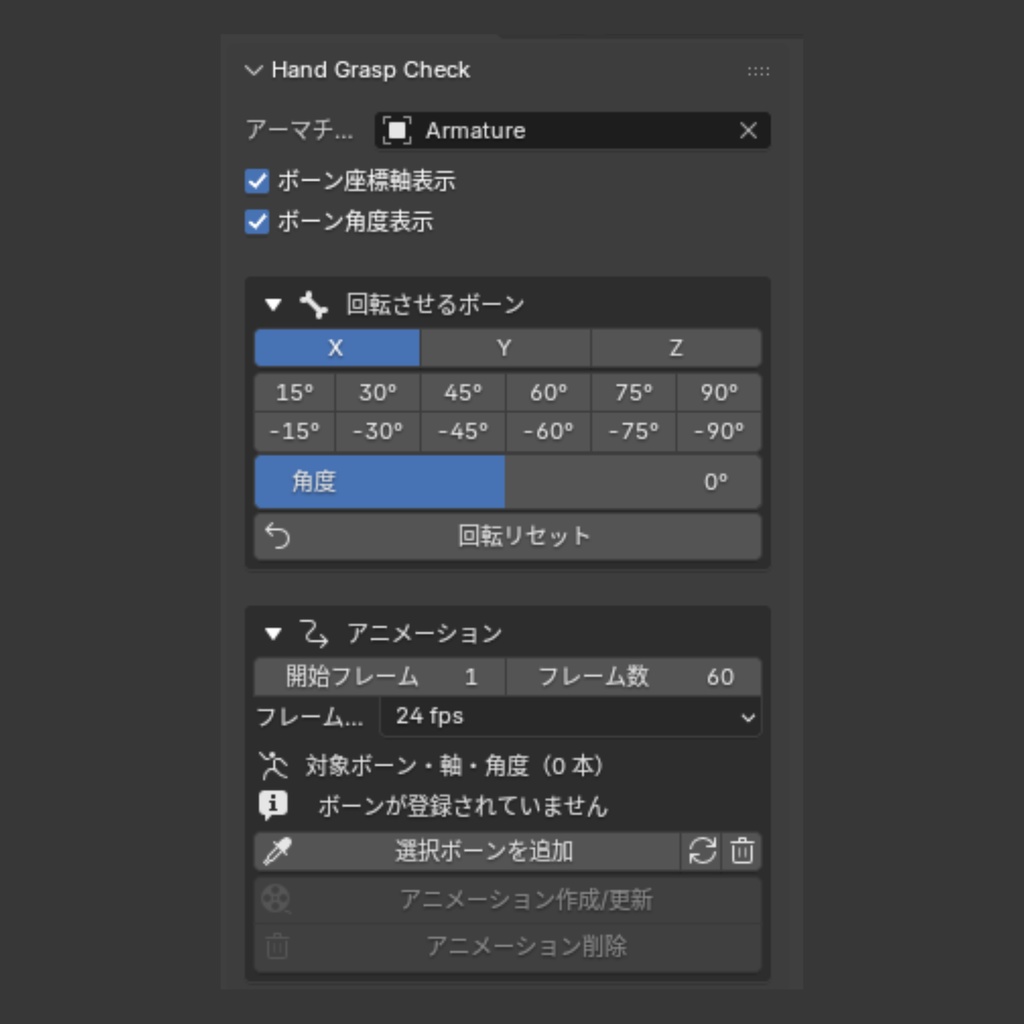Image resolution: width=1024 pixels, height=1024 pixels.
Task: Click the undo arrow on the 回転リセット button
Action: (277, 536)
